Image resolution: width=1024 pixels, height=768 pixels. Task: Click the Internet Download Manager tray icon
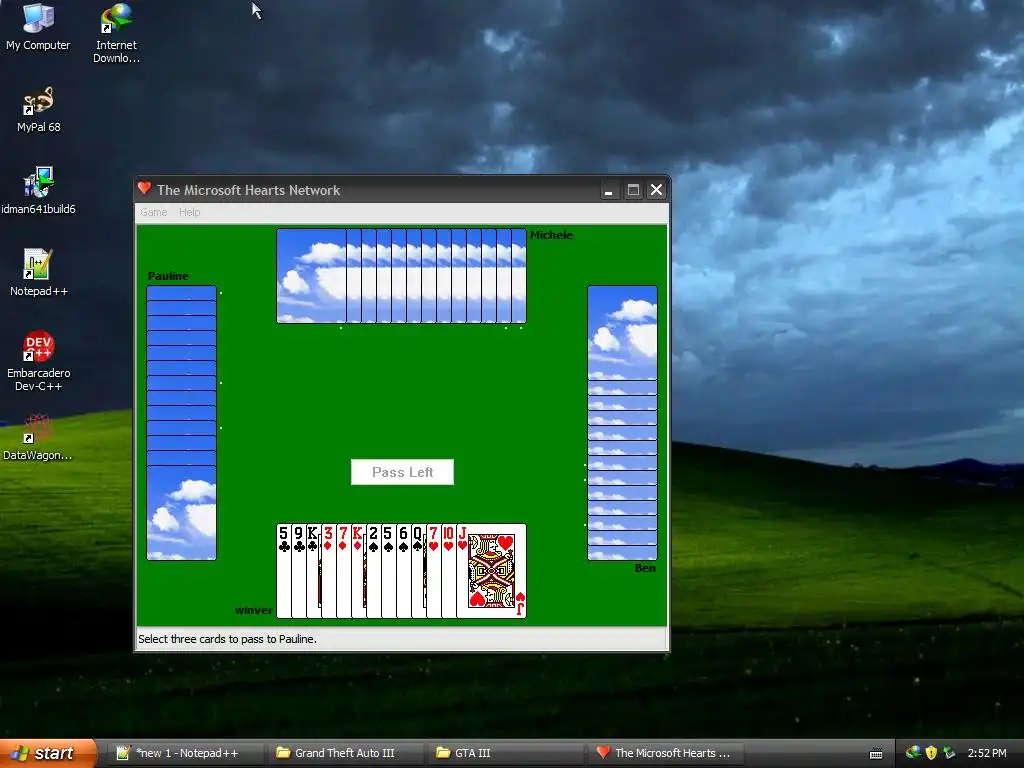[914, 753]
